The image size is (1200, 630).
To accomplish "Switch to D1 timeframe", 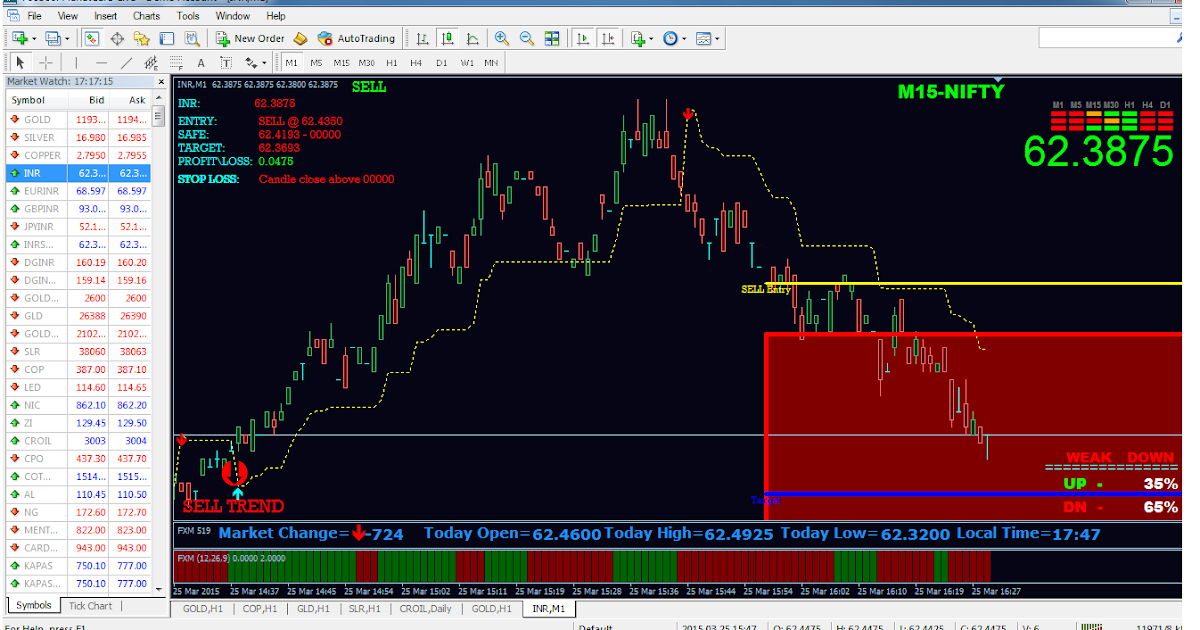I will click(441, 63).
